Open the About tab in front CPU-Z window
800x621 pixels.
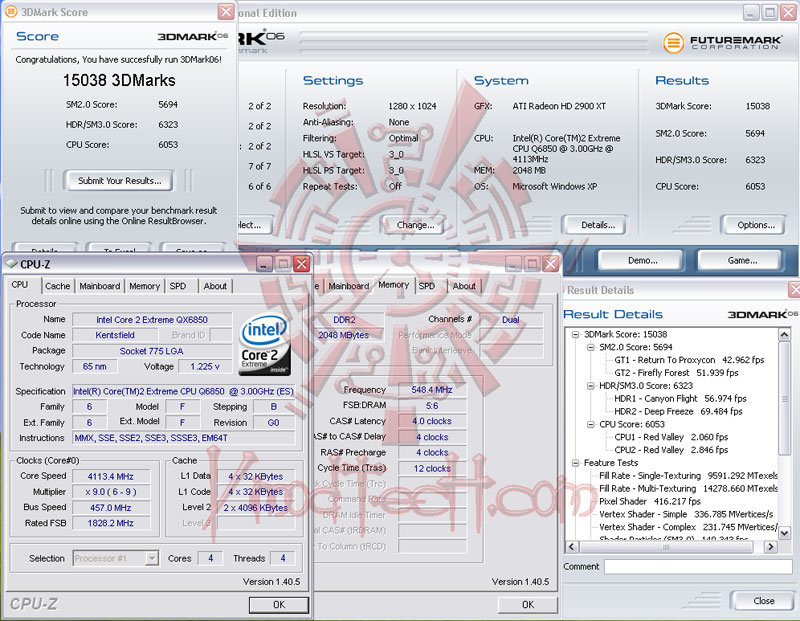215,286
